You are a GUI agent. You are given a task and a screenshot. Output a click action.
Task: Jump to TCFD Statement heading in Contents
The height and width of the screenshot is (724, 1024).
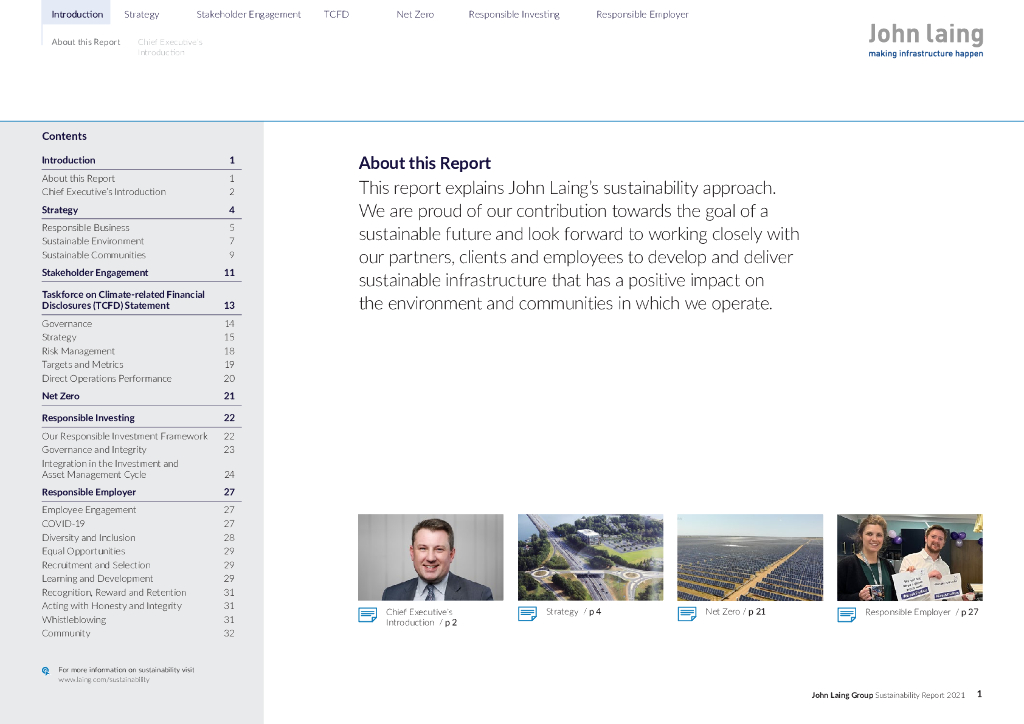tap(138, 300)
